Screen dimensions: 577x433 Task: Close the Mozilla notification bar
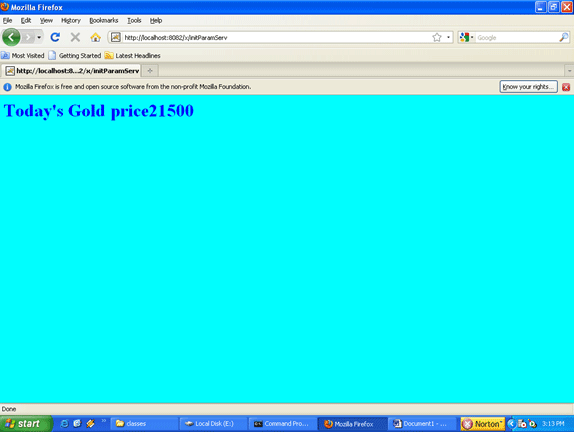(x=566, y=87)
